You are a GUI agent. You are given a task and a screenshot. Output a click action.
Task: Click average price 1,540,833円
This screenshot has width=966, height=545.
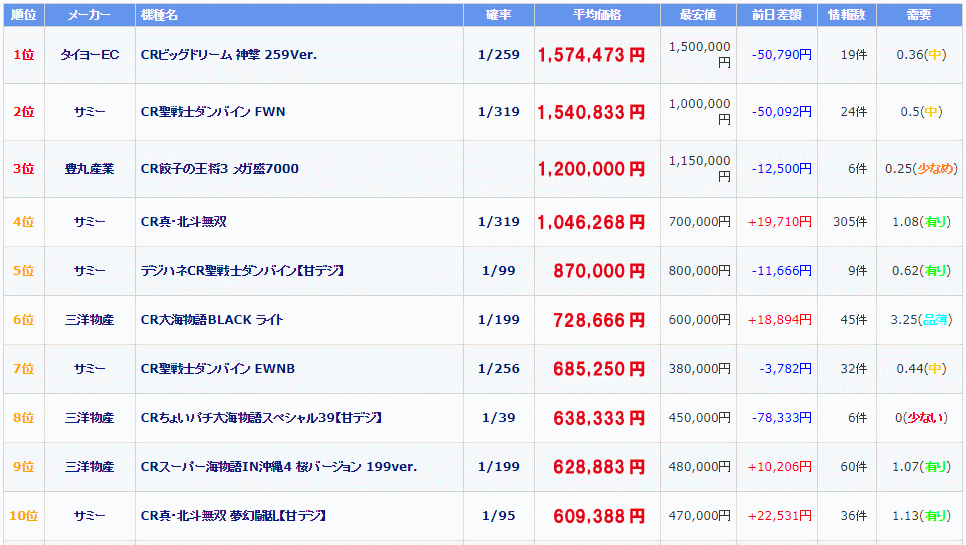tap(591, 113)
